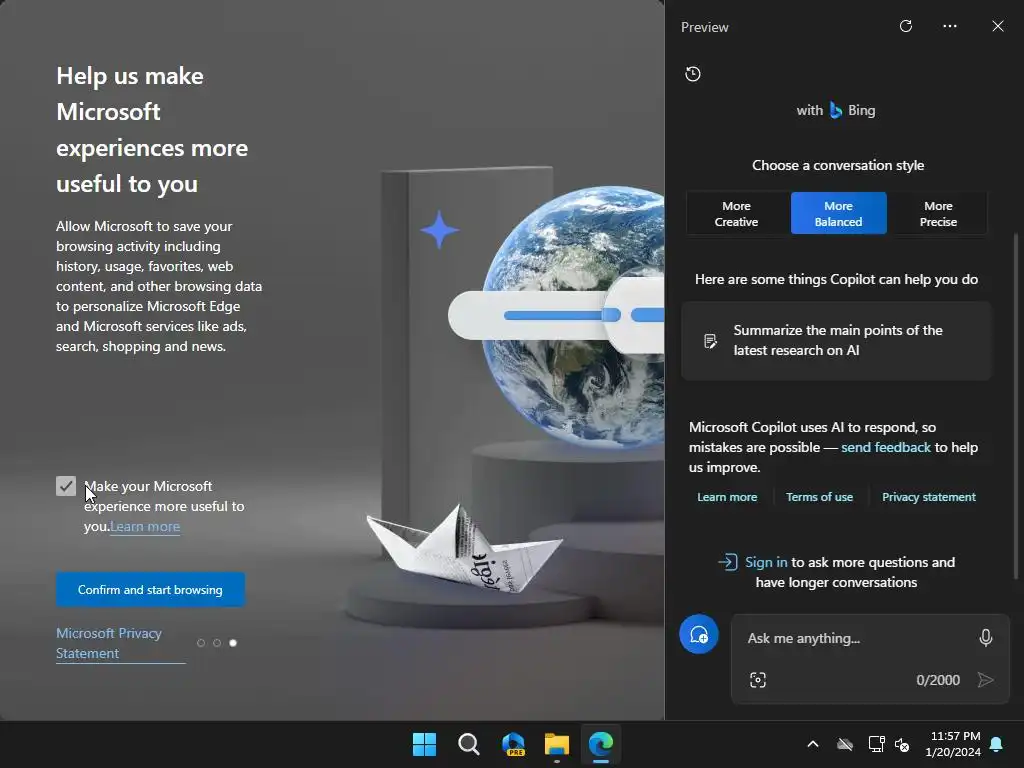Click the muted volume tray icon

(902, 744)
